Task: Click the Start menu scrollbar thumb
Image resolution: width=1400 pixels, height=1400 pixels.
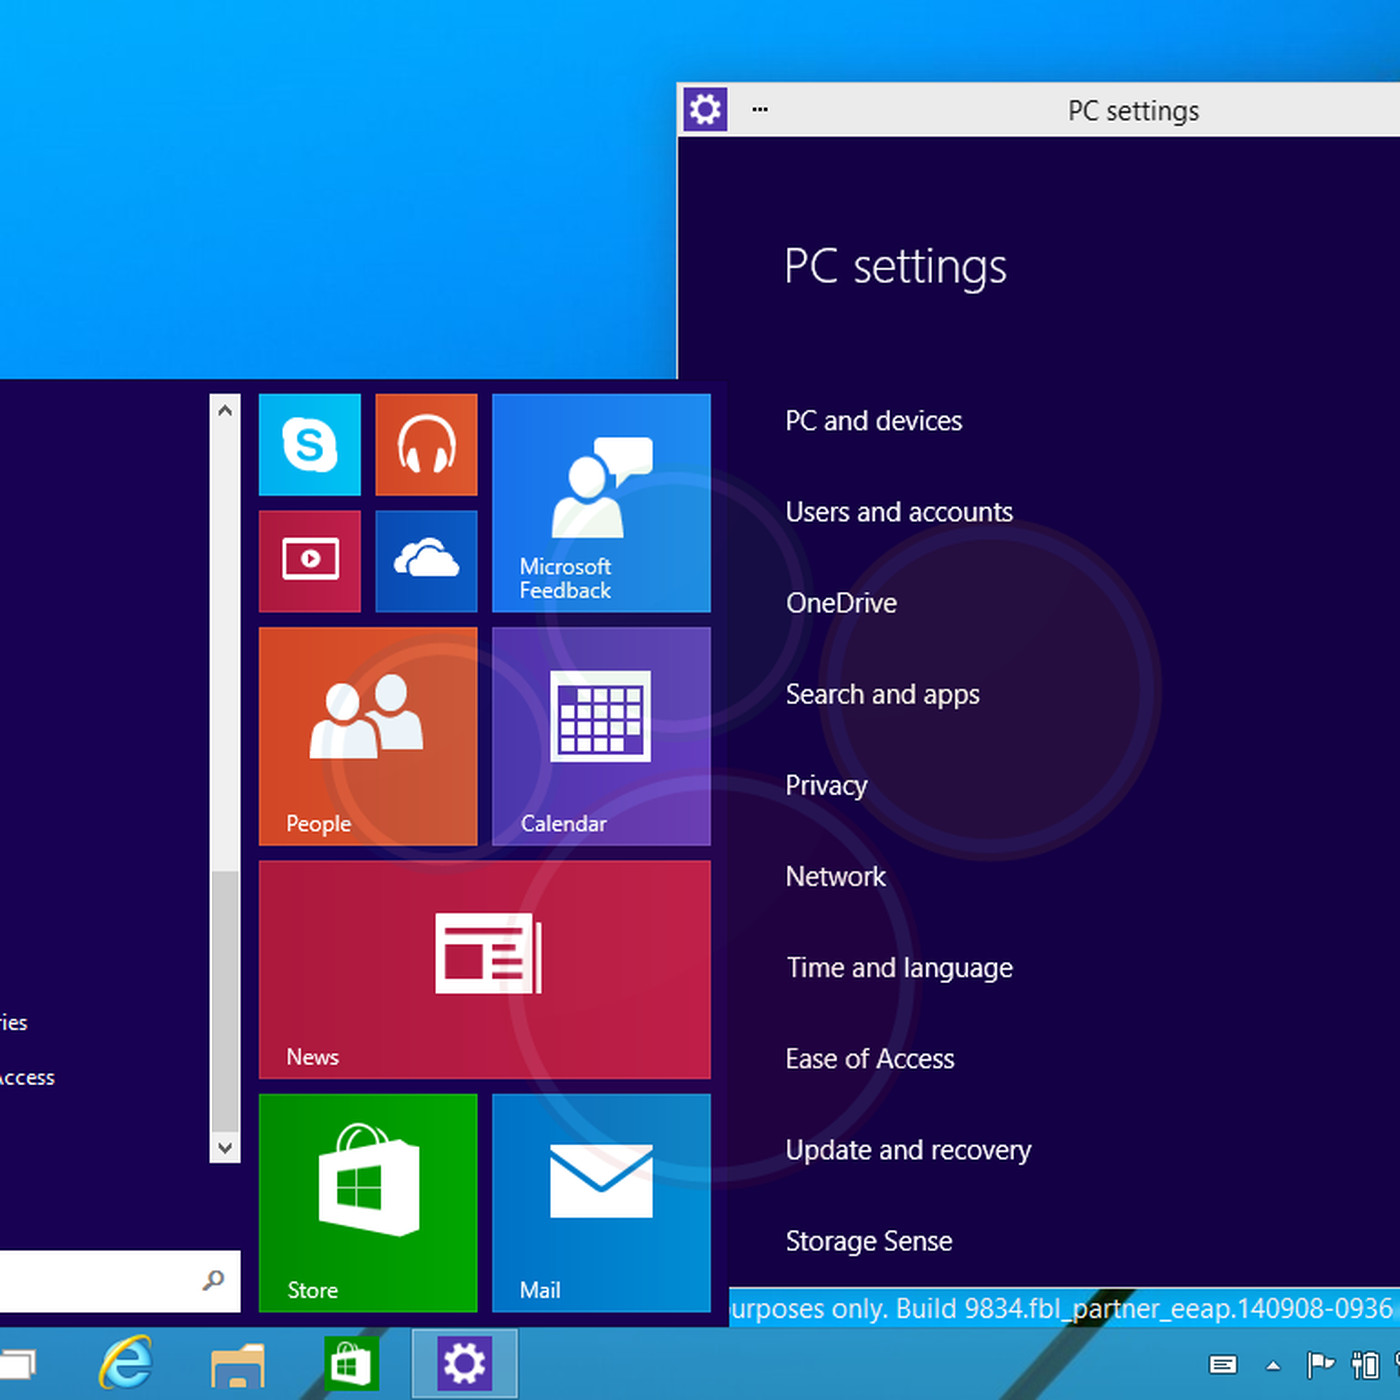Action: pyautogui.click(x=225, y=1002)
